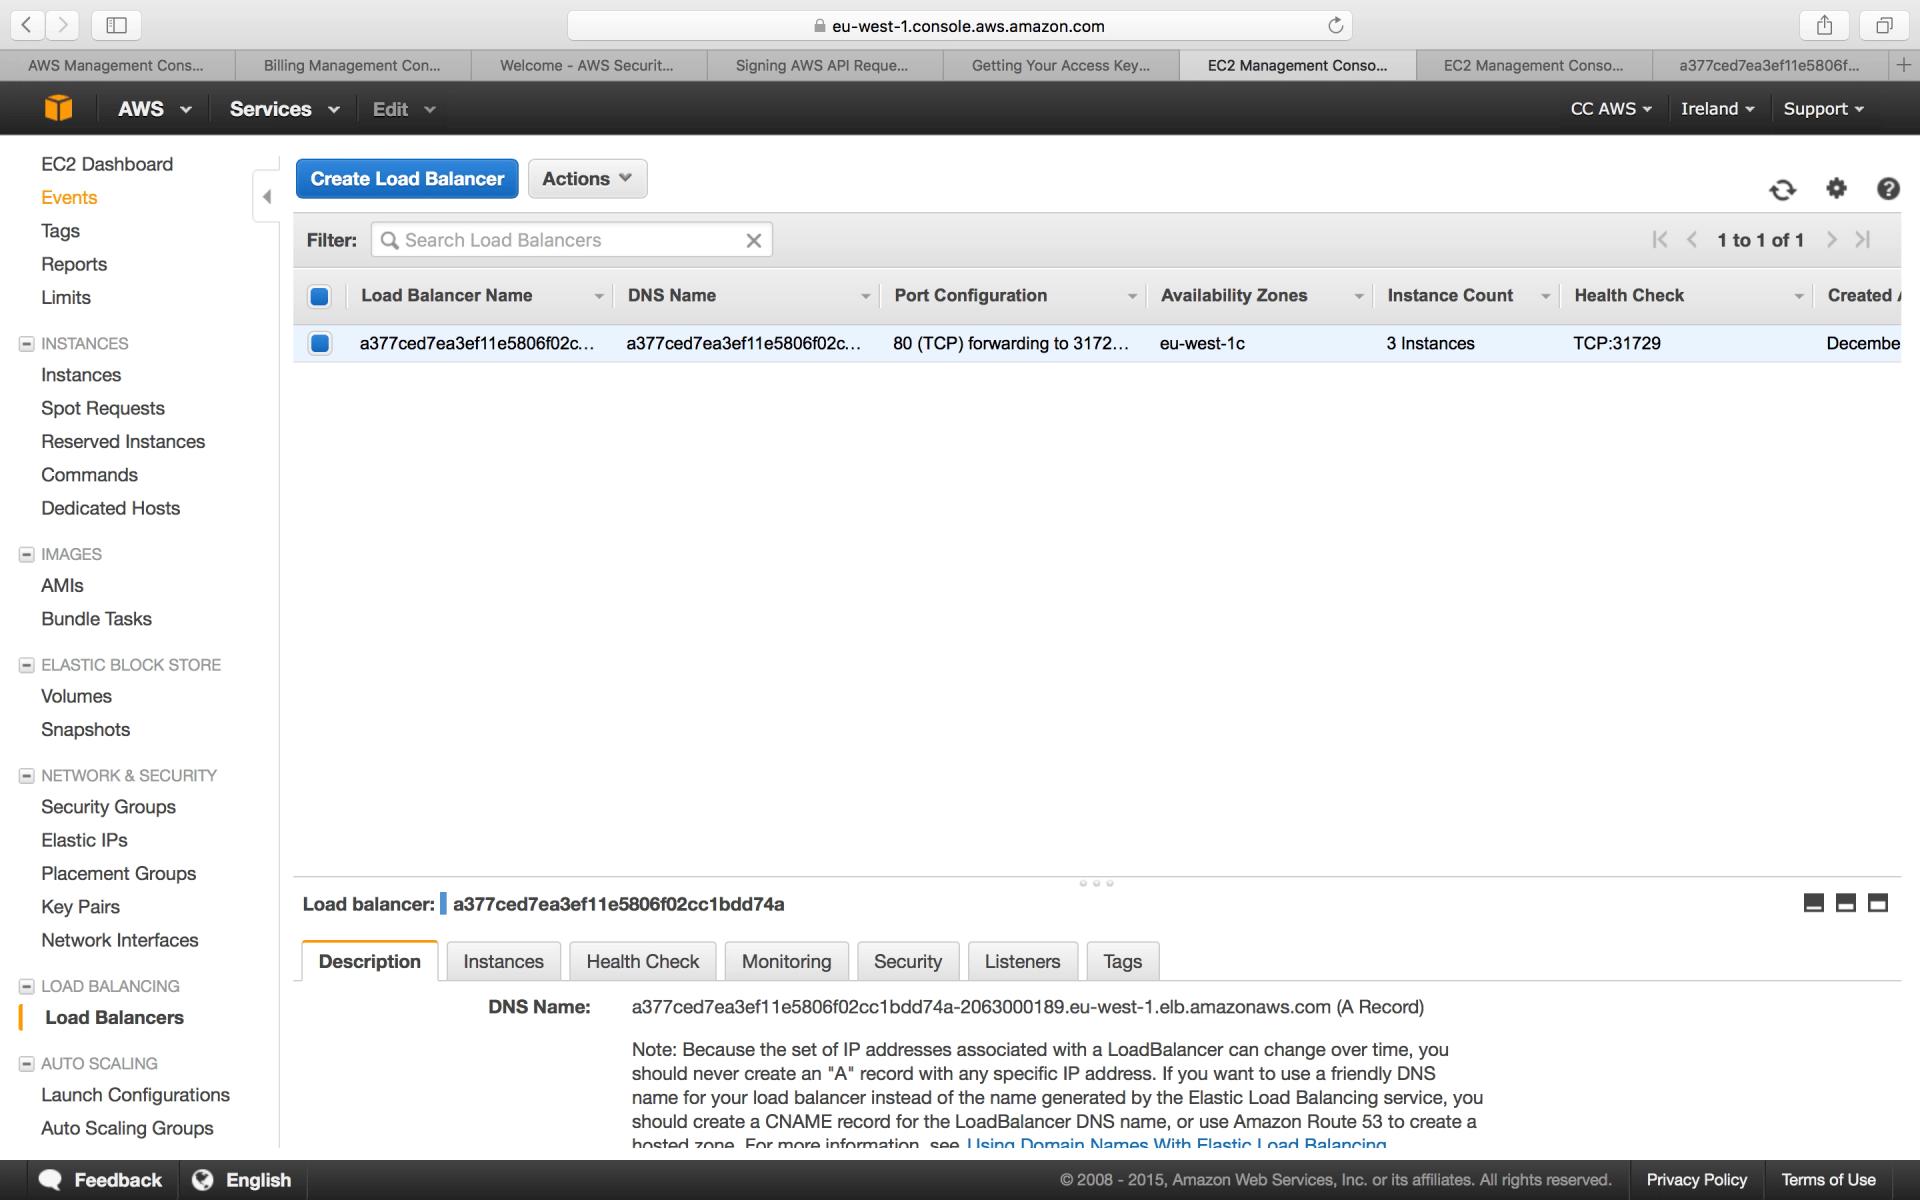Screen dimensions: 1920x1200
Task: Refresh the load balancers list
Action: (1782, 189)
